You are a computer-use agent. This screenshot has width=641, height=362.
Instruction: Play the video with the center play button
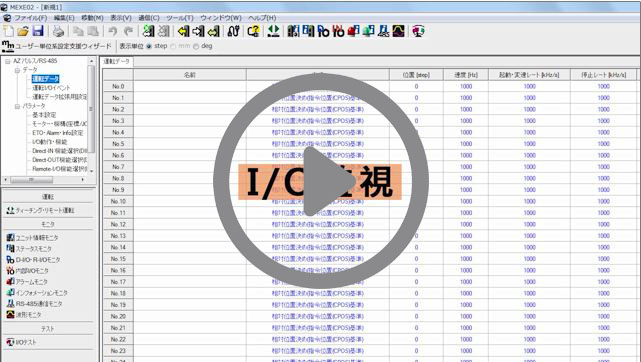pos(320,181)
